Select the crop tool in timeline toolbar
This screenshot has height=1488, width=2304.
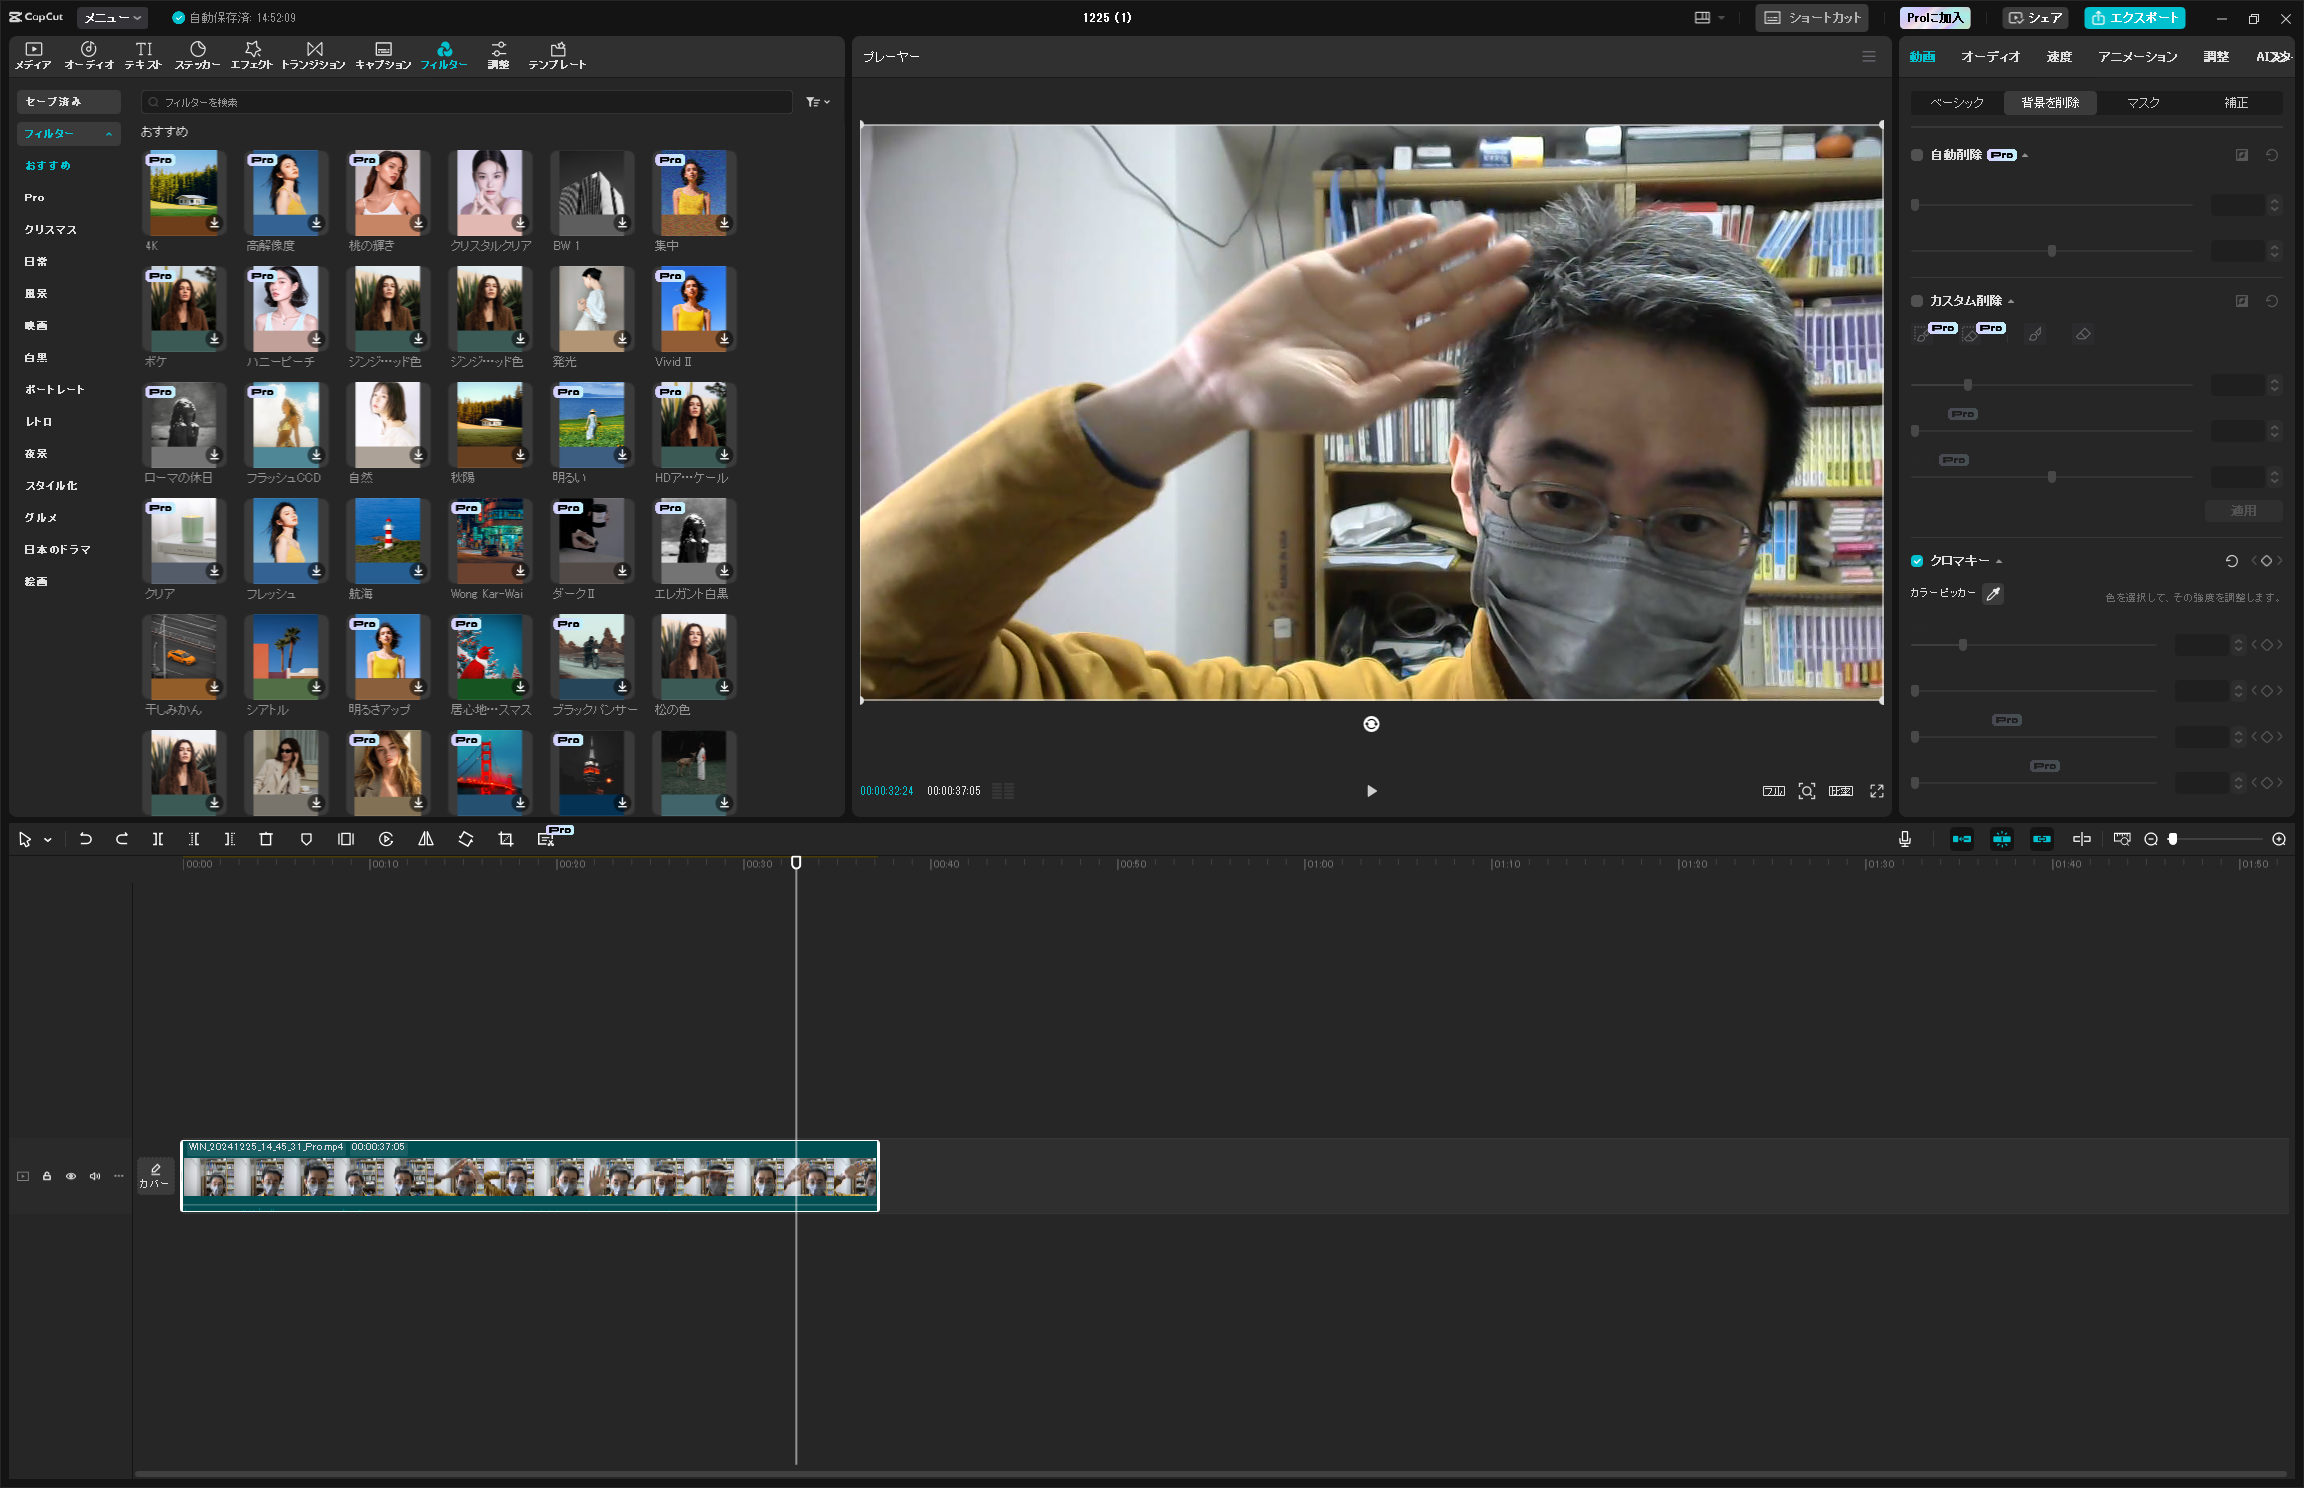[506, 839]
